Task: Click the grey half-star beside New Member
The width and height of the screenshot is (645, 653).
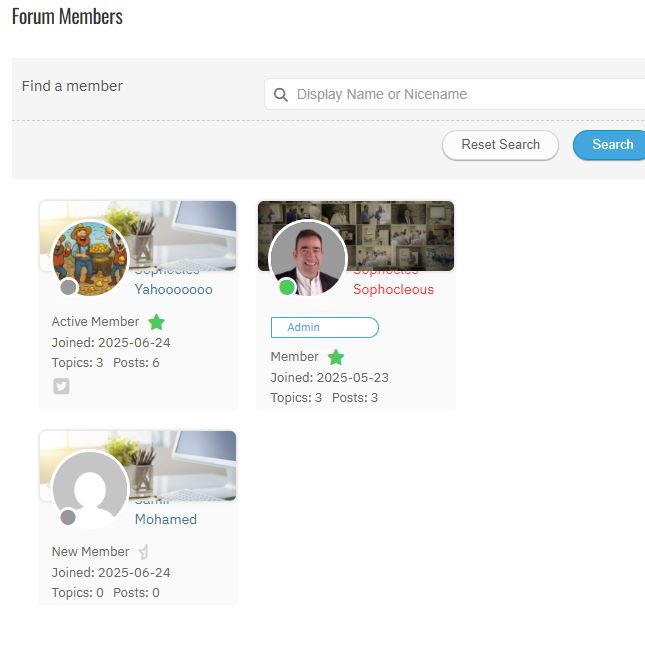Action: (x=144, y=552)
